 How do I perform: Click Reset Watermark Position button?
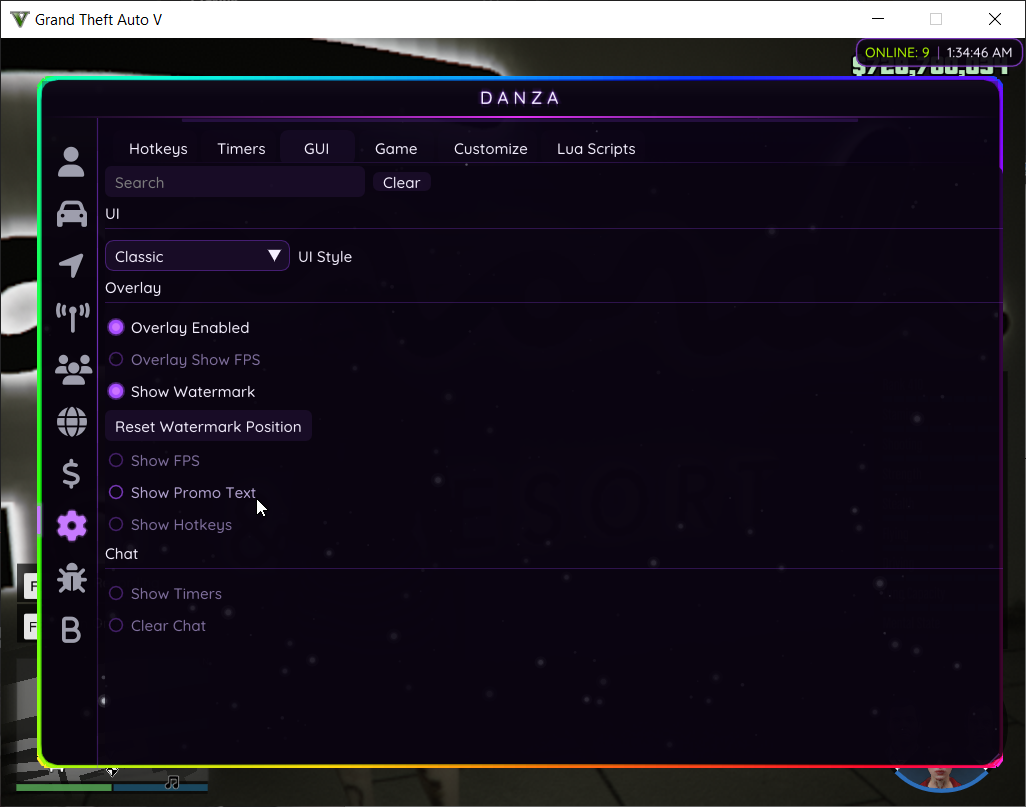(x=208, y=427)
